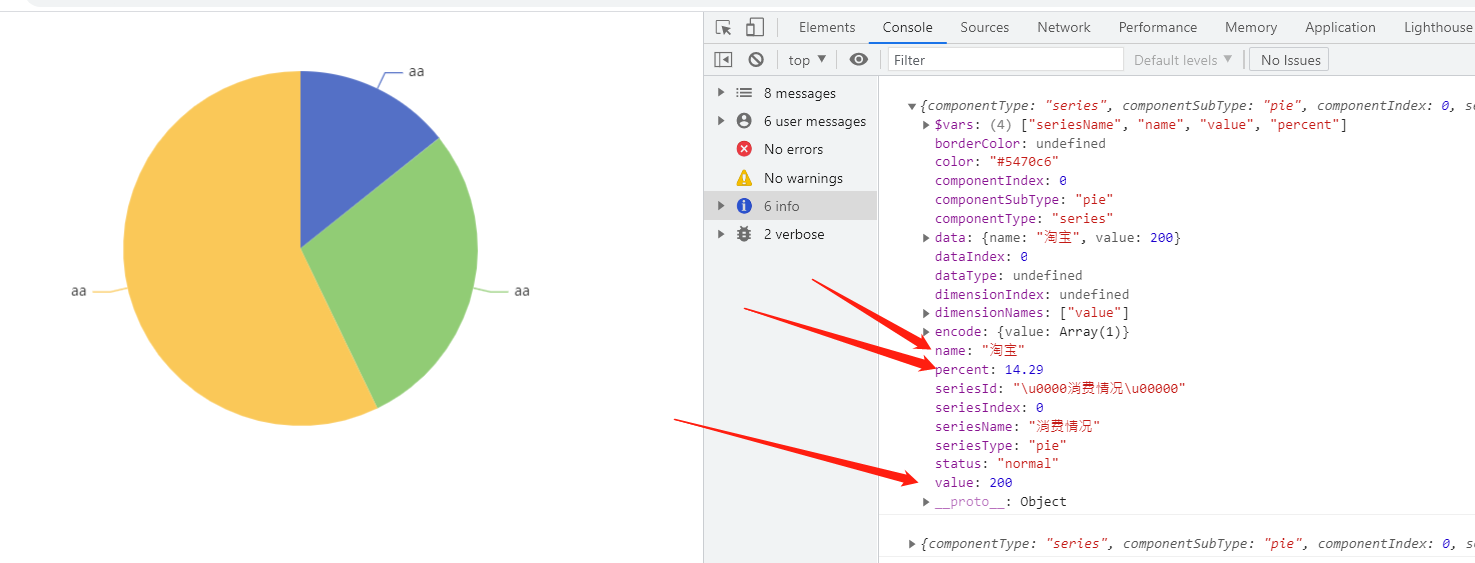Screen dimensions: 1475x563
Task: Select the yellow No warnings icon
Action: 744,178
